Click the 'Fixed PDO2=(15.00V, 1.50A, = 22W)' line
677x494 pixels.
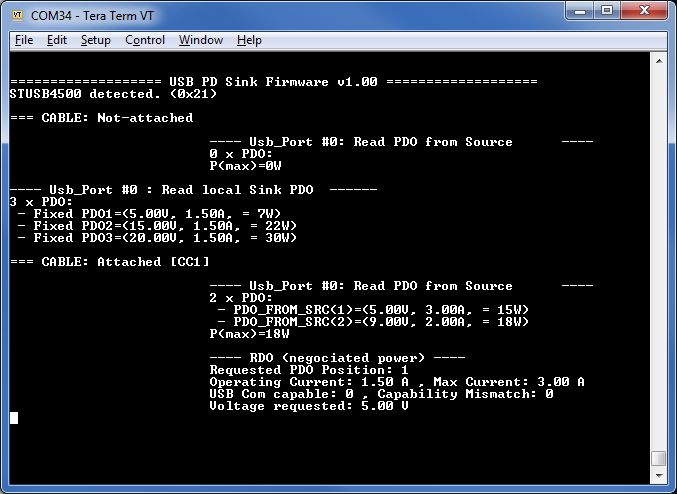point(157,226)
